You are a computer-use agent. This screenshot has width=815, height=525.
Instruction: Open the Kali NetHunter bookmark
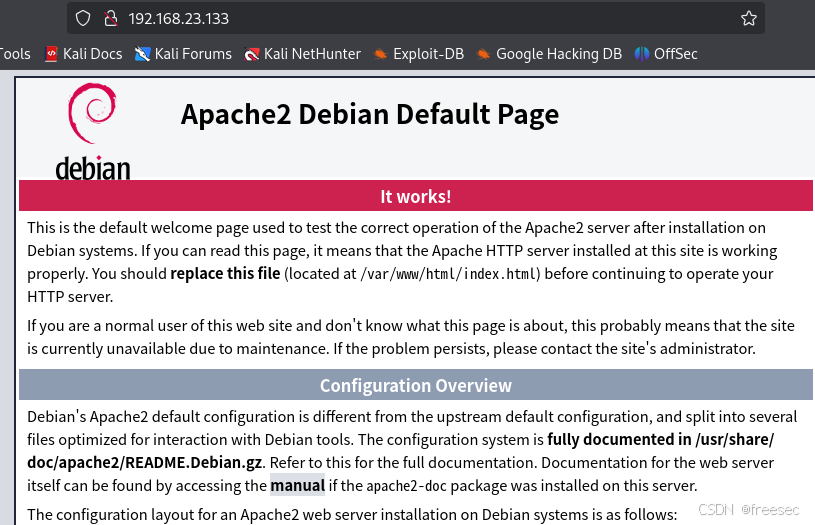(303, 54)
